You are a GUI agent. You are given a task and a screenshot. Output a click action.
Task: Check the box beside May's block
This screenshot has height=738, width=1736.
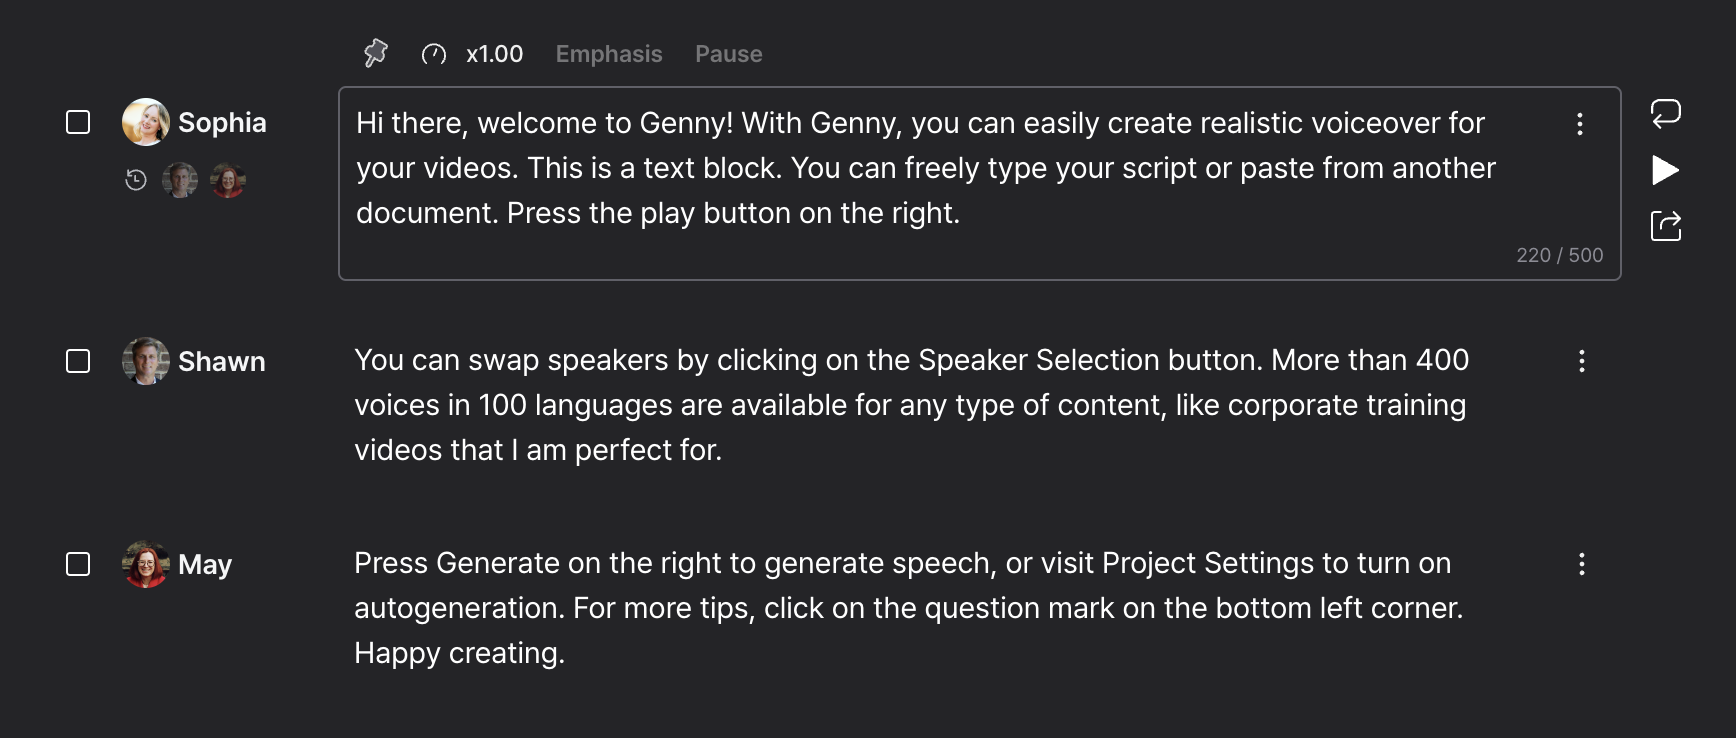78,564
